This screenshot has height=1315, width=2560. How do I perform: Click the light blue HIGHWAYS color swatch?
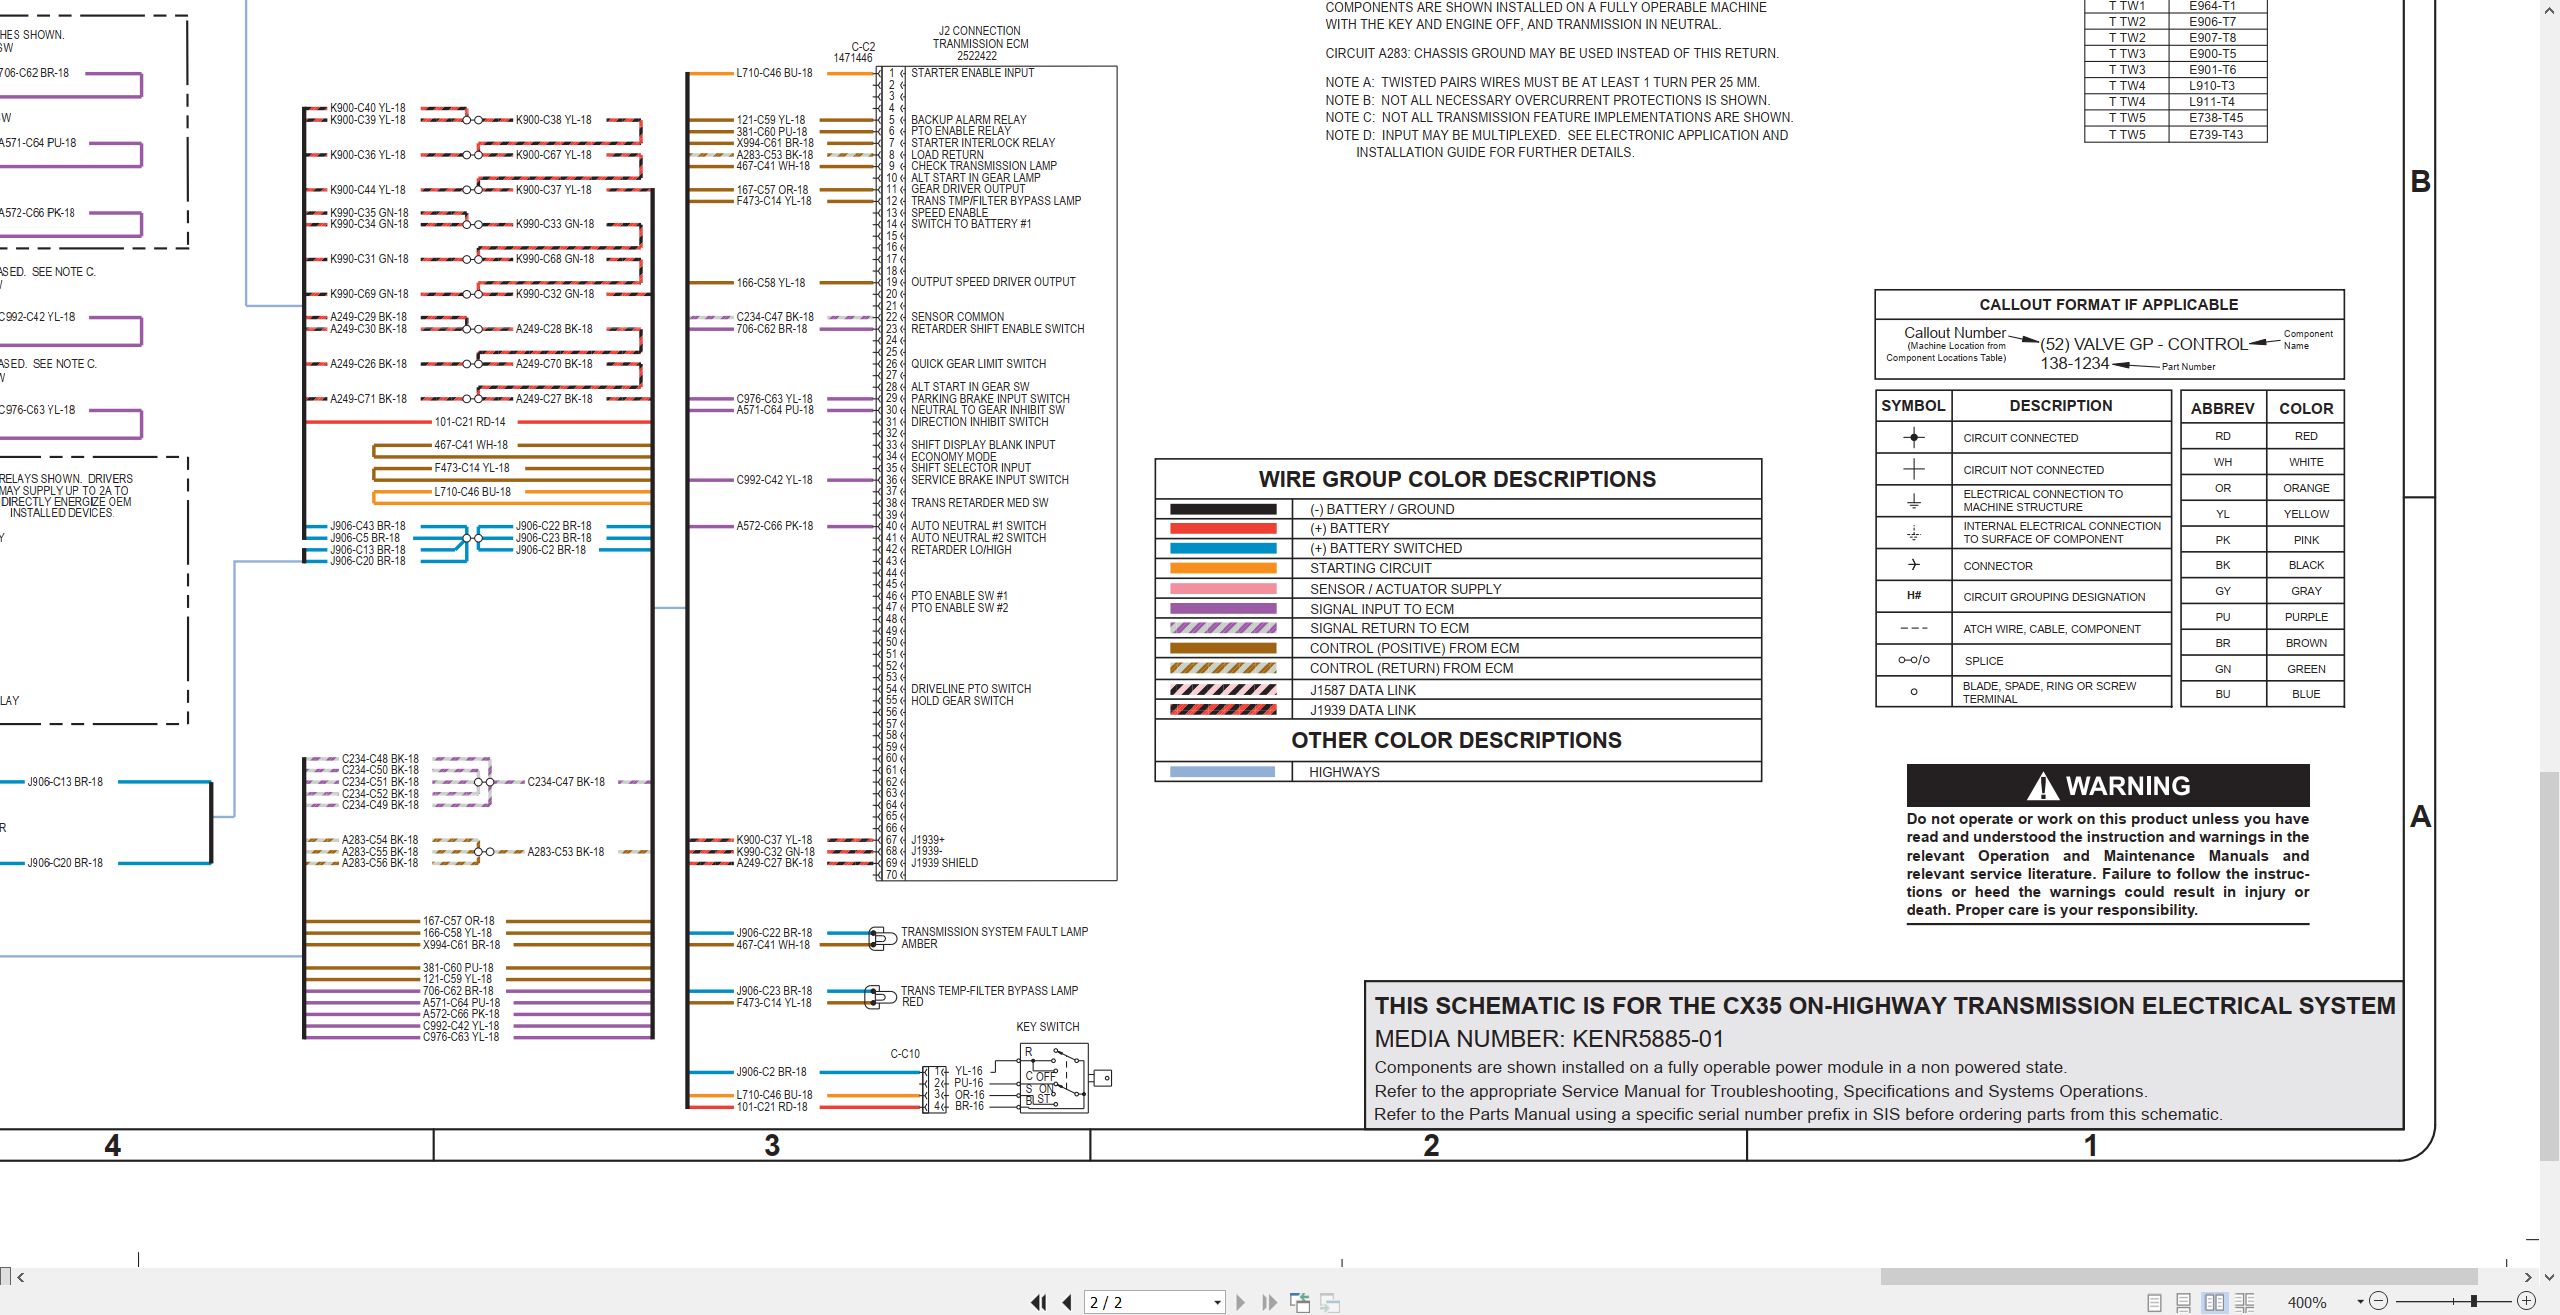(1223, 772)
